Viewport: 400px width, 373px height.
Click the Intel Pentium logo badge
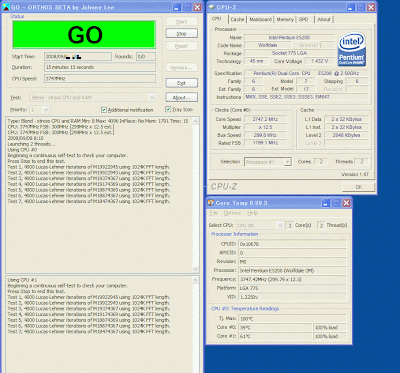352,49
